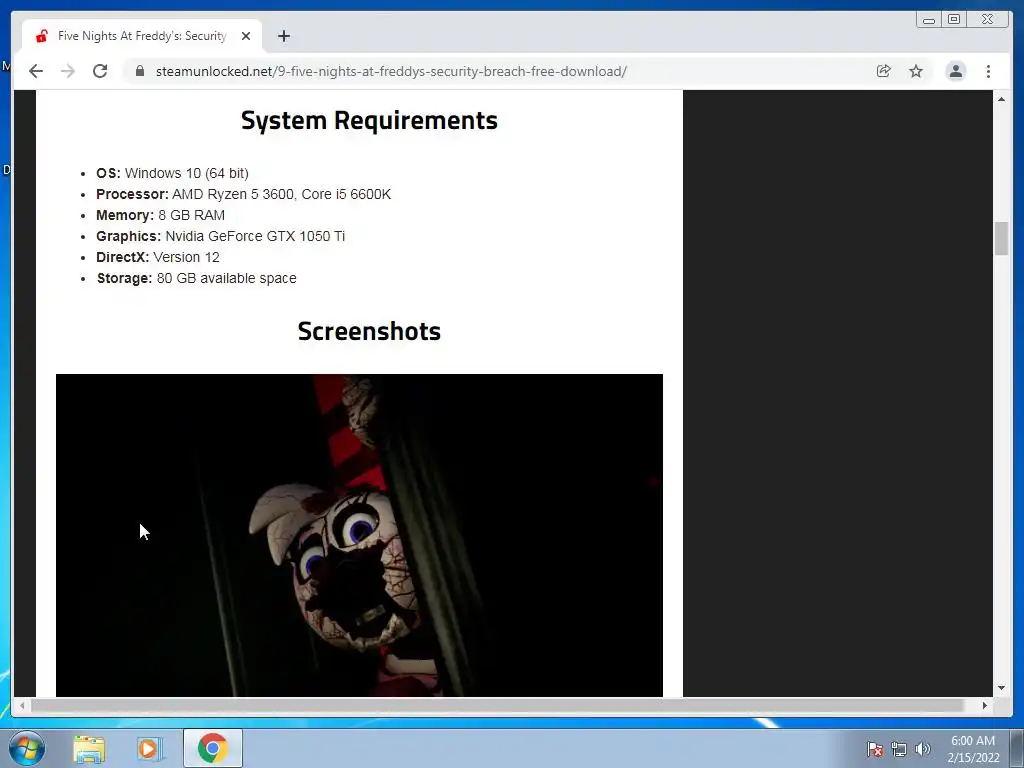Select the Five Nights At Freddy's tab
Viewport: 1024px width, 768px height.
(x=142, y=36)
